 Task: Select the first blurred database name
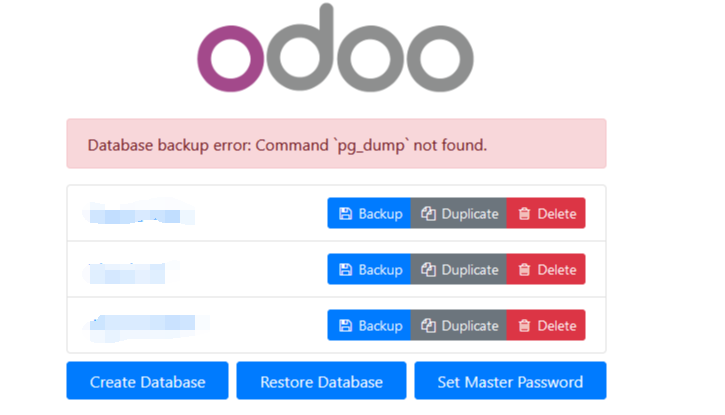tap(140, 214)
